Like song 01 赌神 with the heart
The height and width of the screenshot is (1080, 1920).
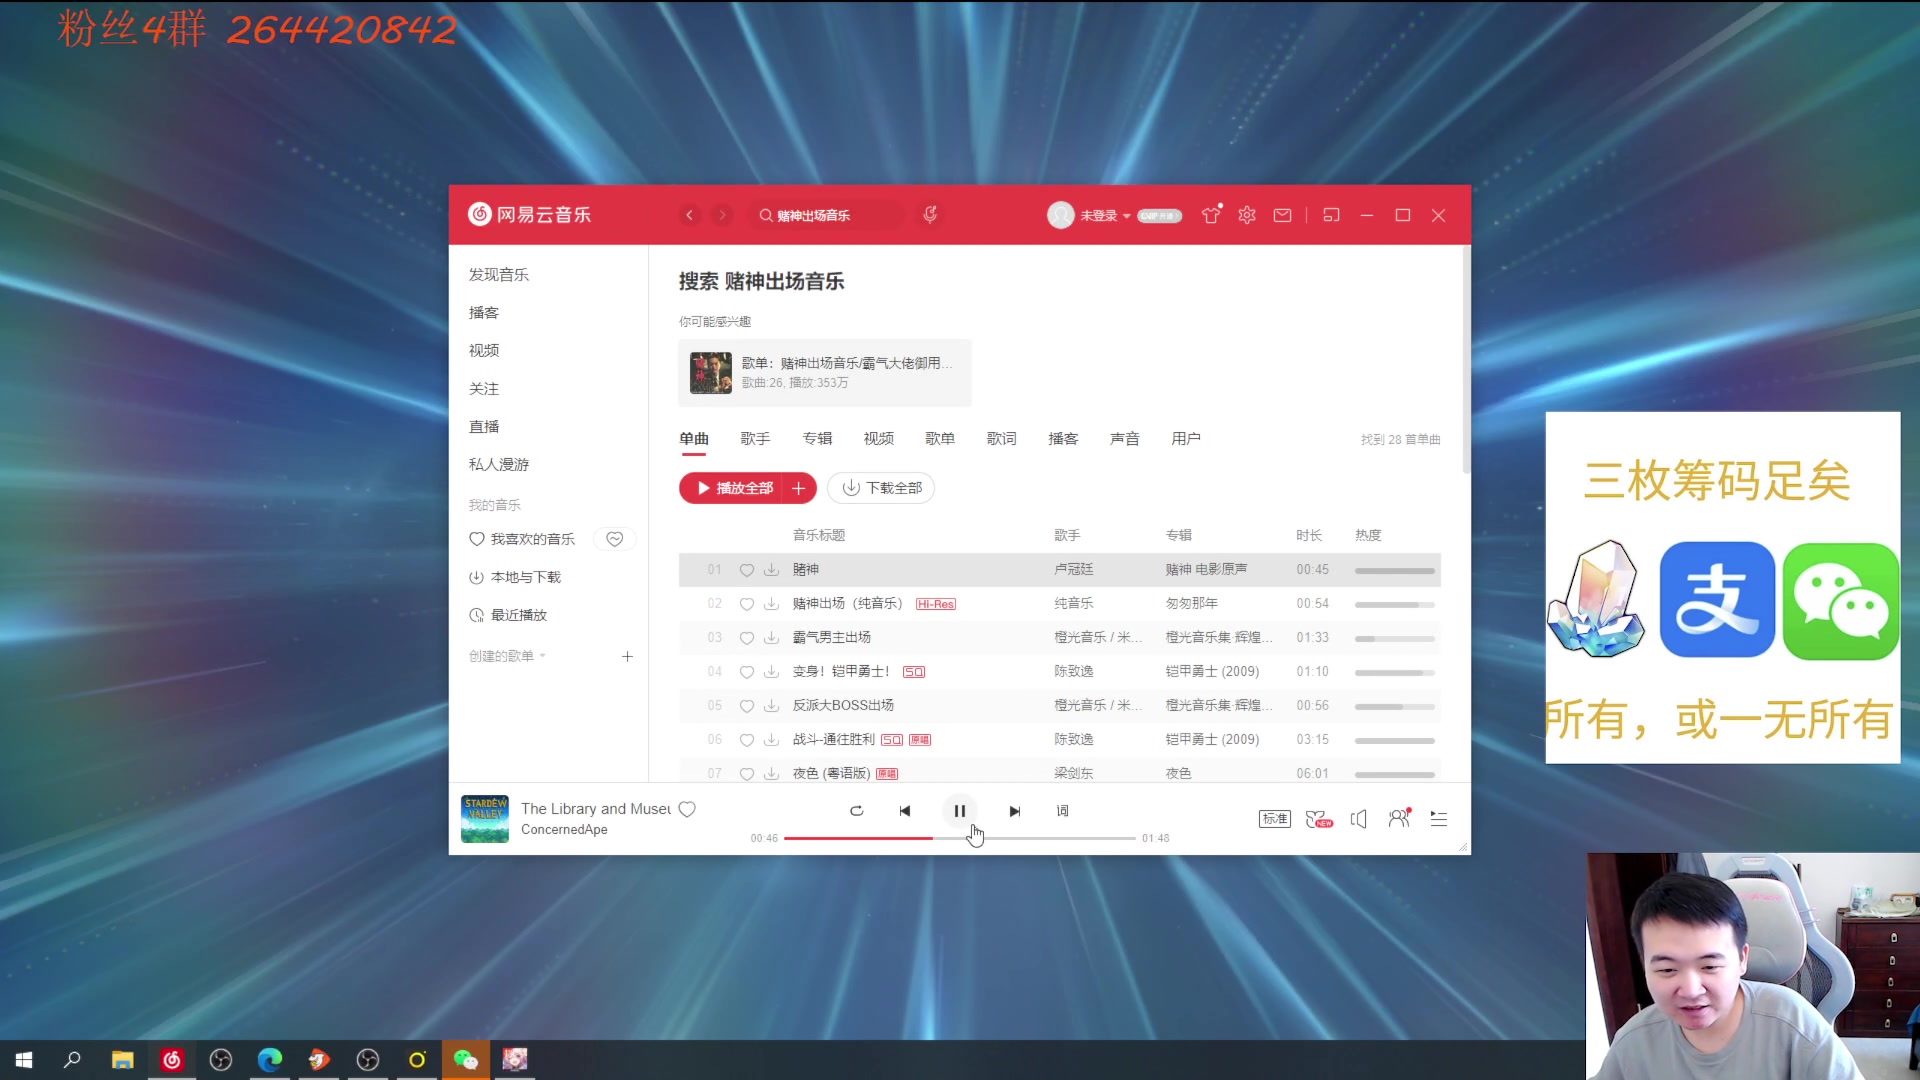click(746, 570)
